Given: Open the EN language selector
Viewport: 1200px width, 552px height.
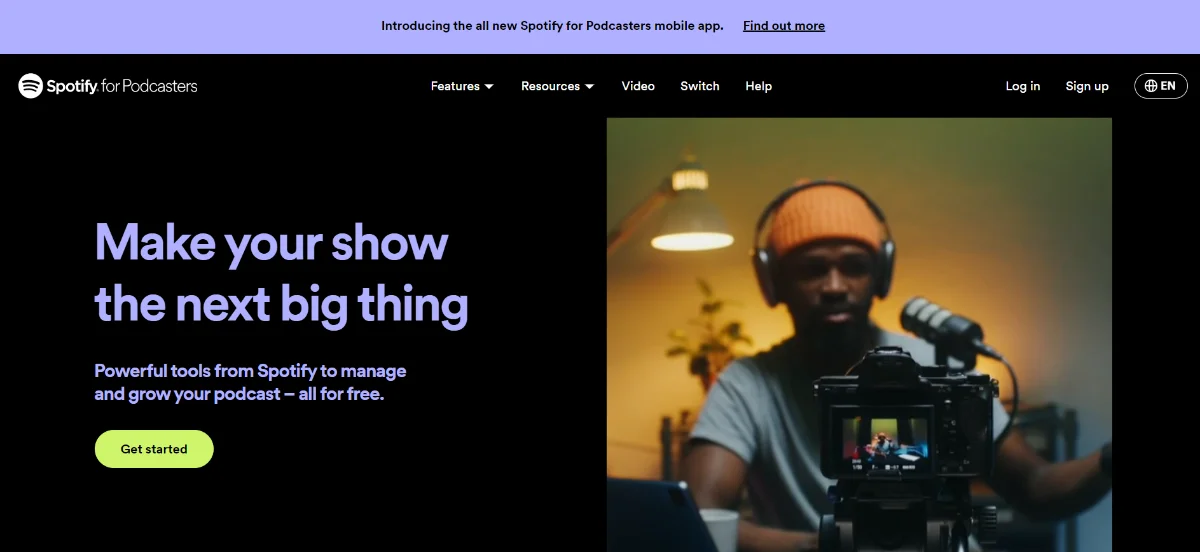Looking at the screenshot, I should pyautogui.click(x=1160, y=86).
